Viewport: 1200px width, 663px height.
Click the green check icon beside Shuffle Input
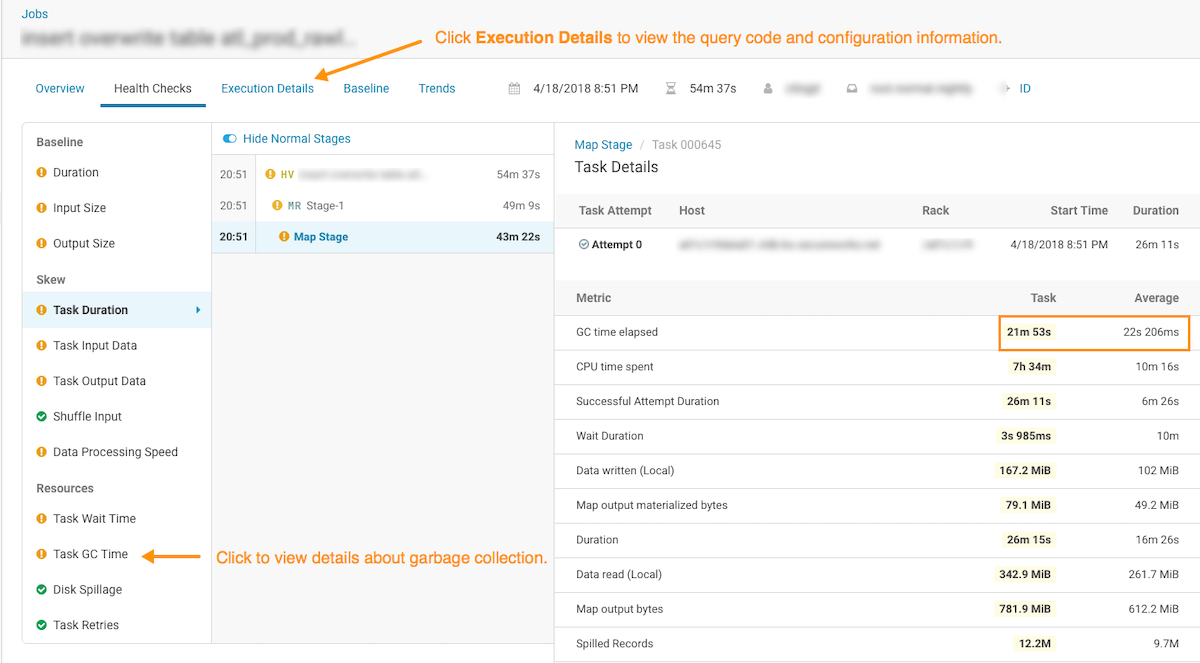(42, 416)
